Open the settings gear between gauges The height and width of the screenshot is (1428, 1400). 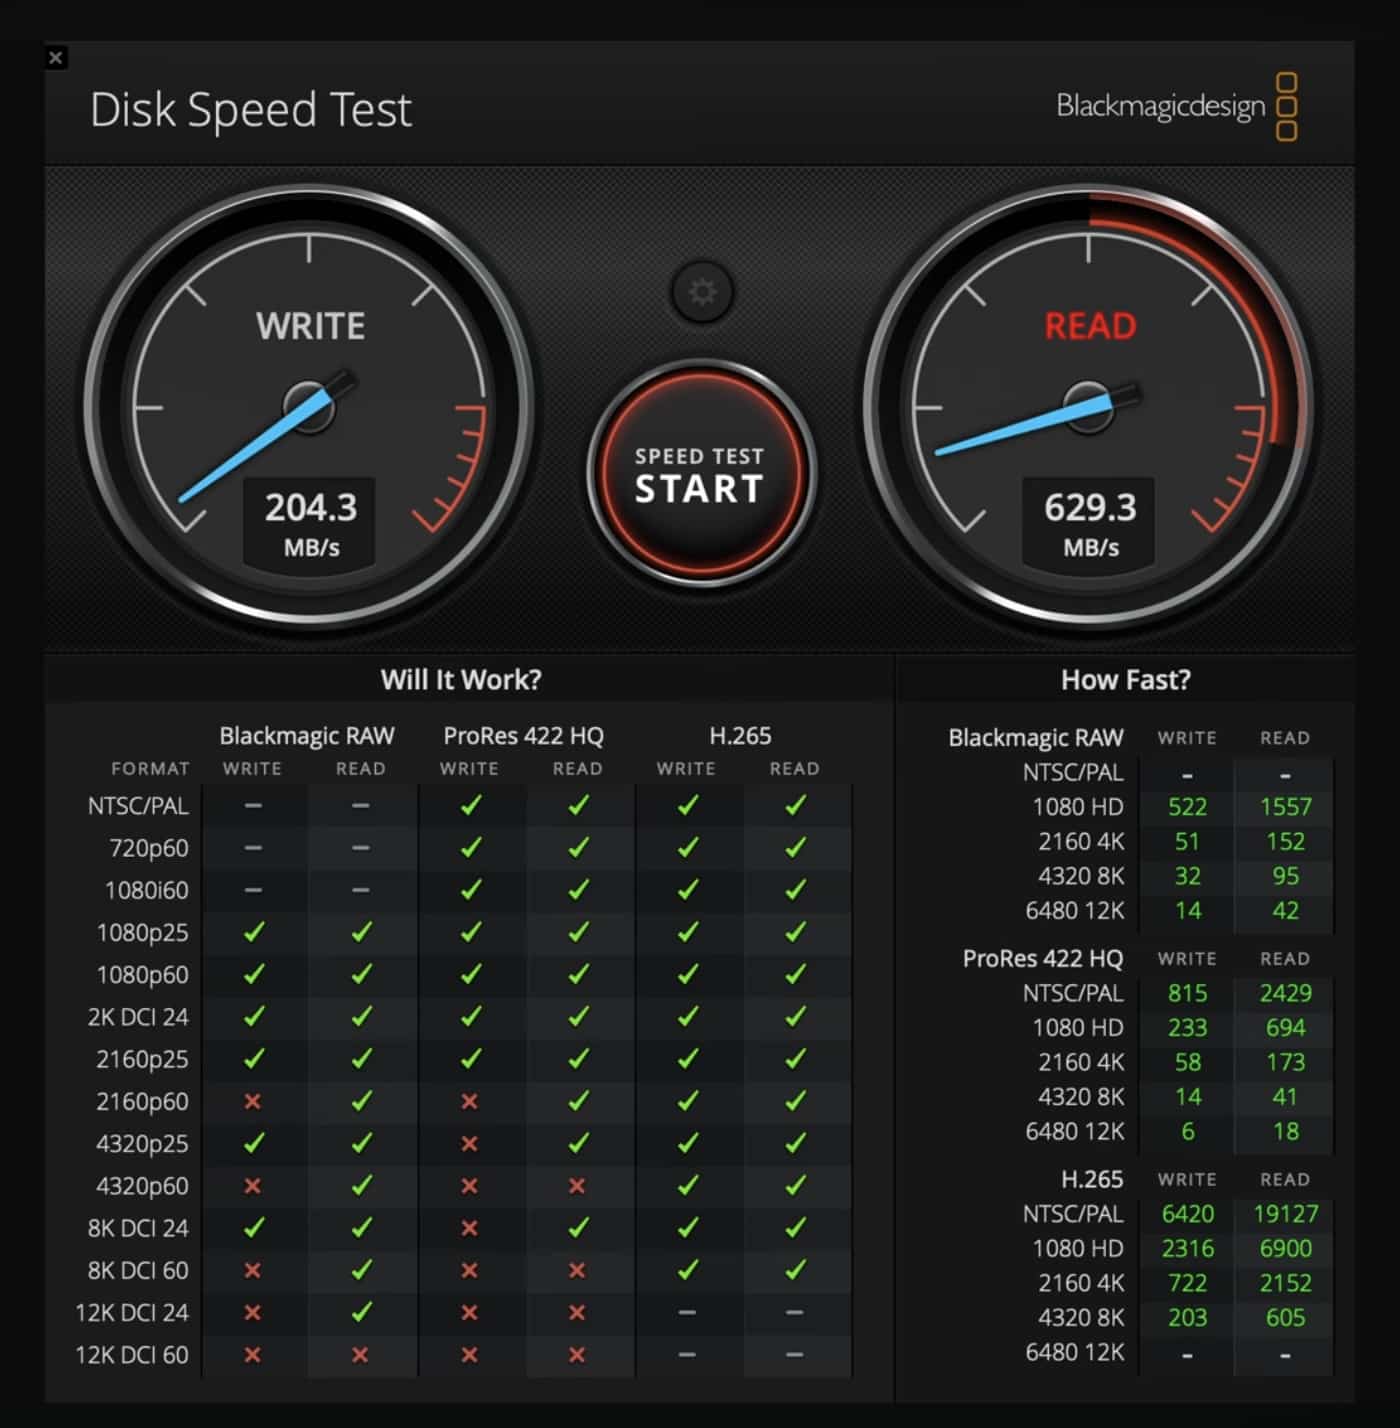click(x=703, y=292)
